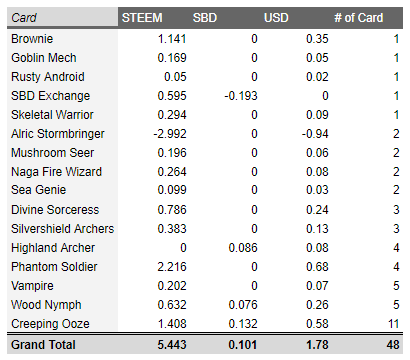Screen dimensions: 410x360
Task: Click the Card column header
Action: [24, 17]
